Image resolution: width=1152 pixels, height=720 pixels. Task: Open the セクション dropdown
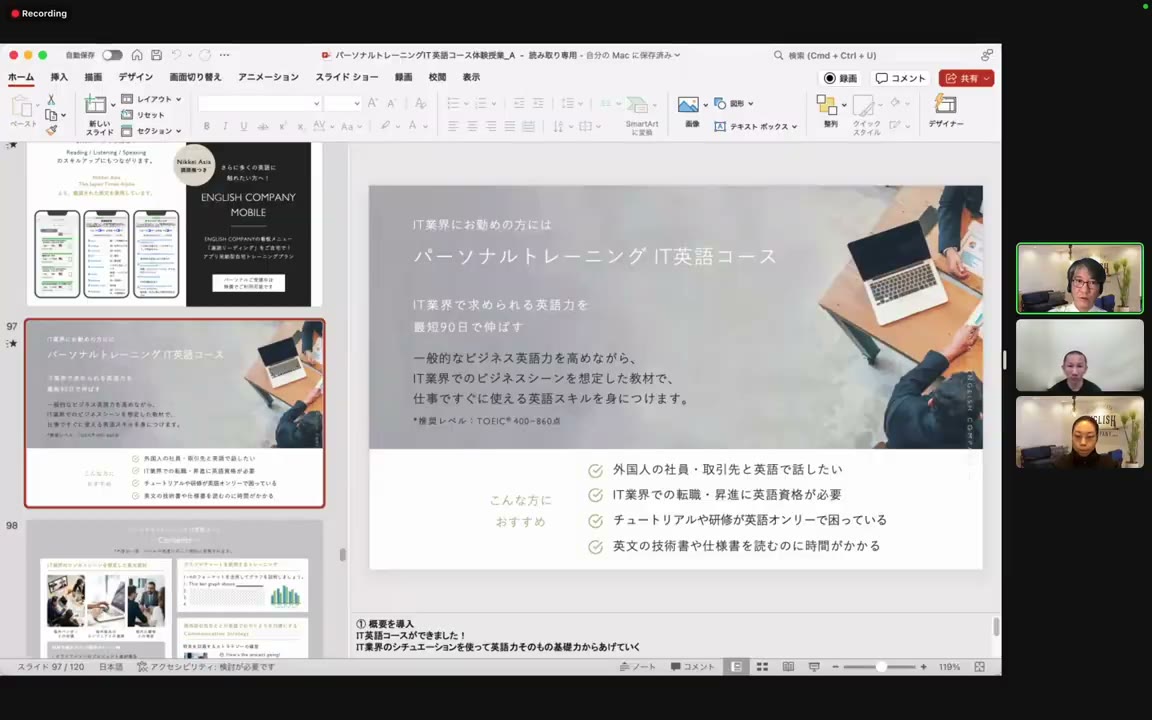point(151,132)
